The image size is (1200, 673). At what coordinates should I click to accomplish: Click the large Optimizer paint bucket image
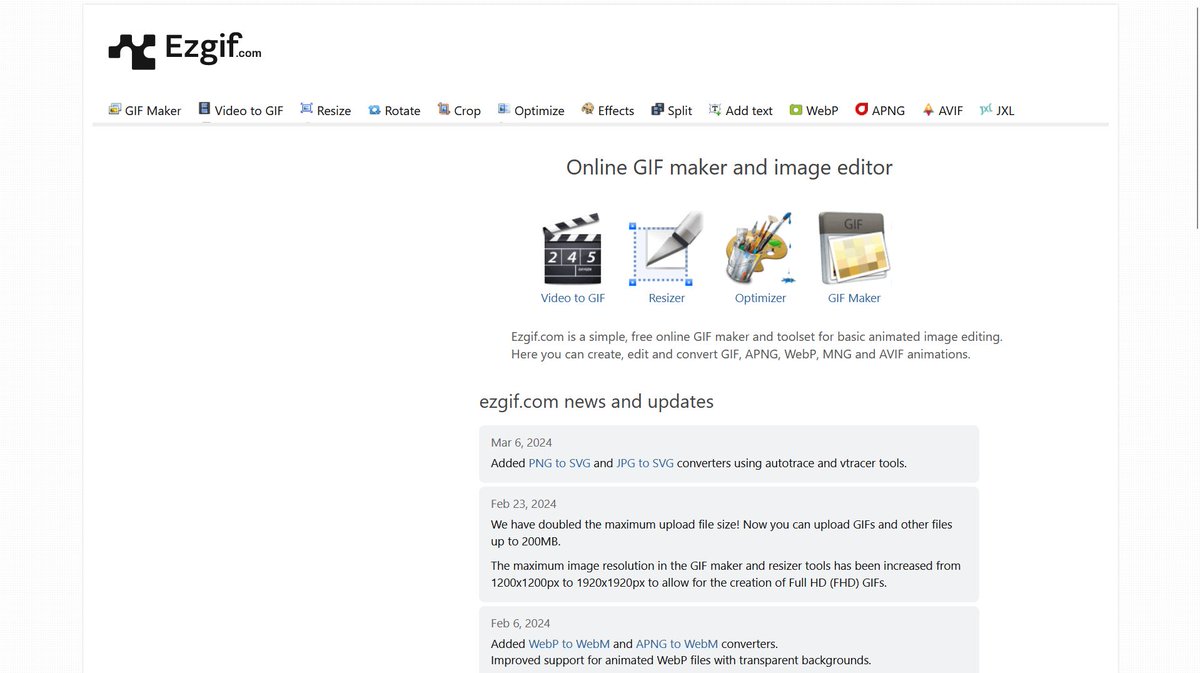point(760,249)
